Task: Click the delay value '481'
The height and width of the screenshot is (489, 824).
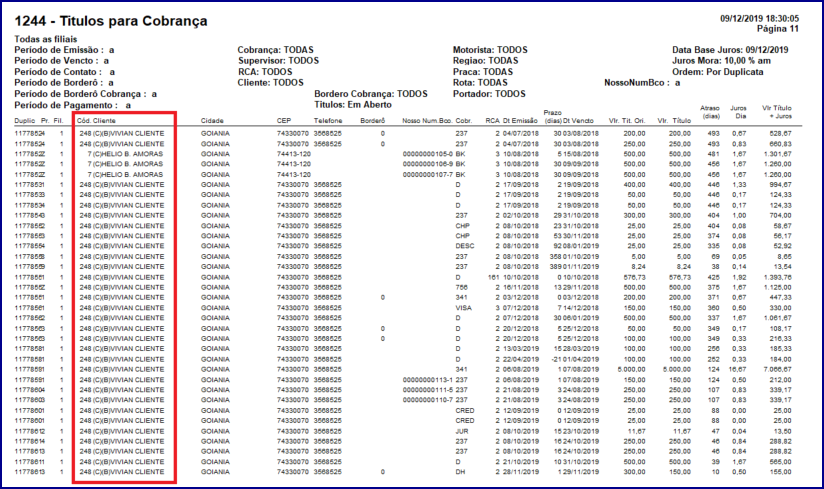Action: (x=713, y=154)
